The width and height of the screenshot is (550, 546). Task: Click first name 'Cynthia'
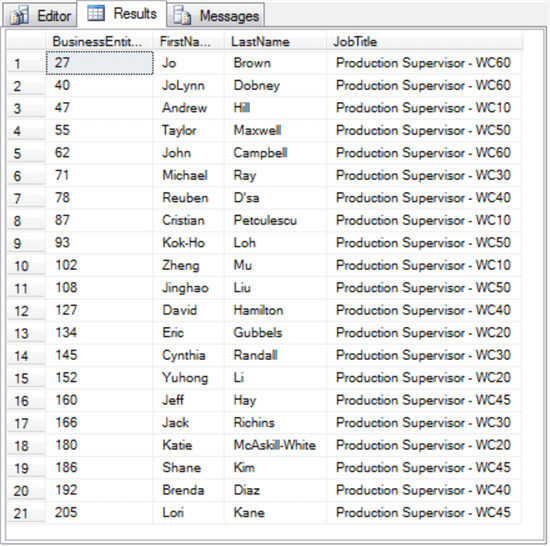point(183,355)
